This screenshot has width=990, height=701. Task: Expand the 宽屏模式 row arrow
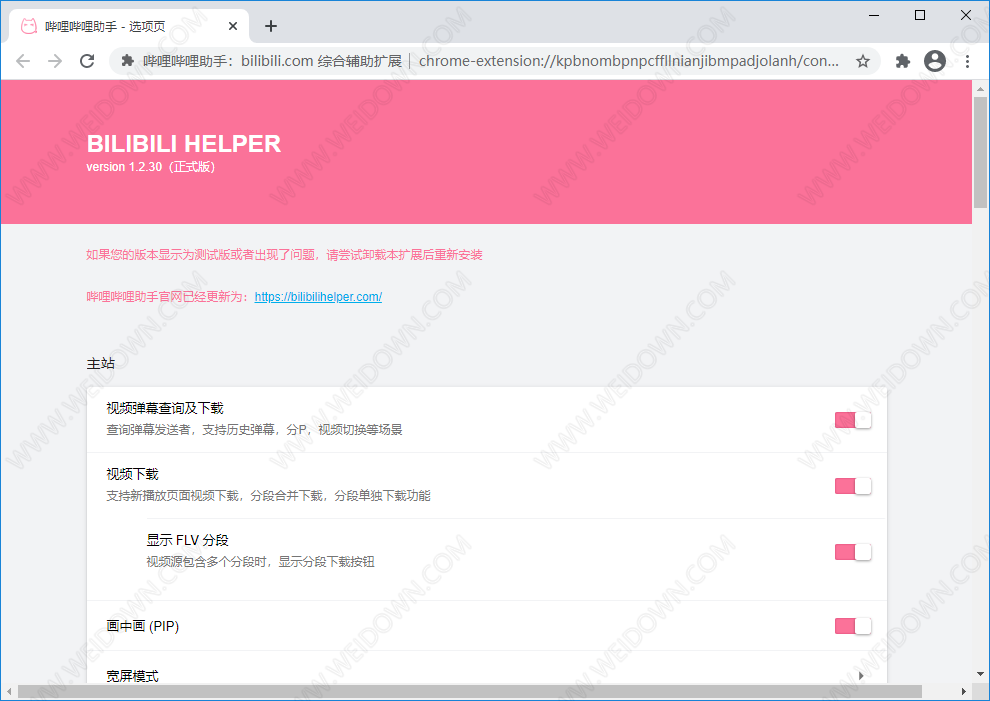tap(861, 676)
